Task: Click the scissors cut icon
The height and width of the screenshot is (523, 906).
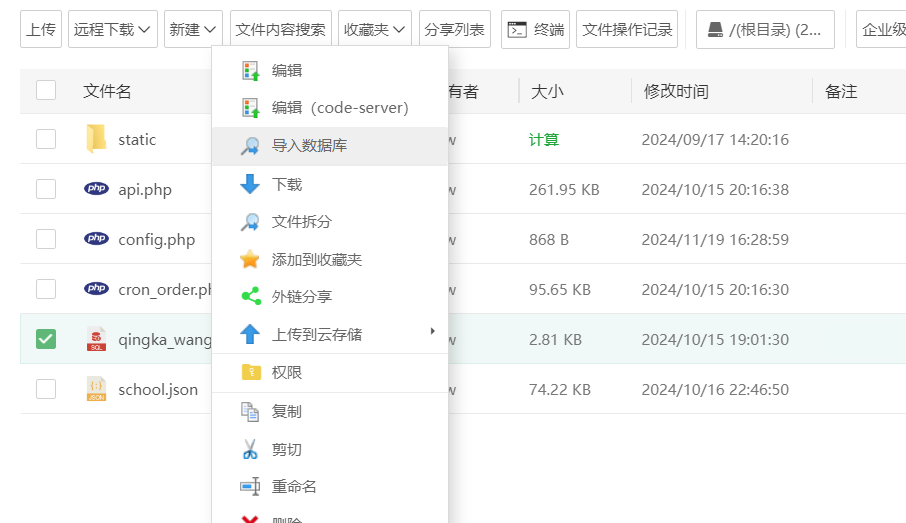Action: [x=250, y=449]
